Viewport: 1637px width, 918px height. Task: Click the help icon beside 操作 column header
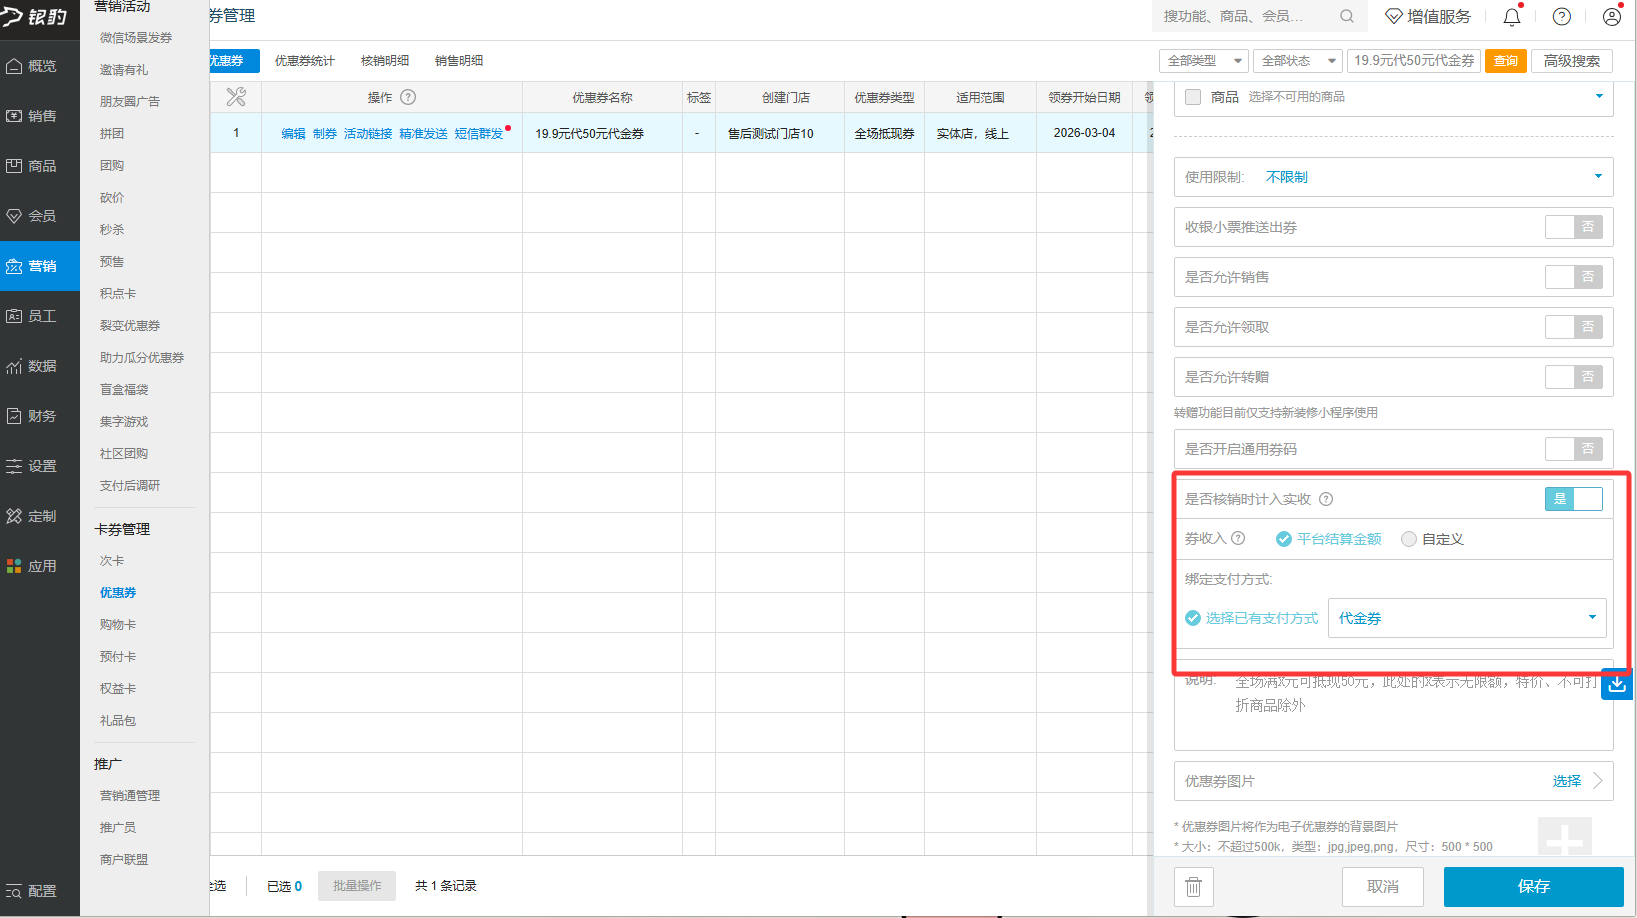click(408, 97)
